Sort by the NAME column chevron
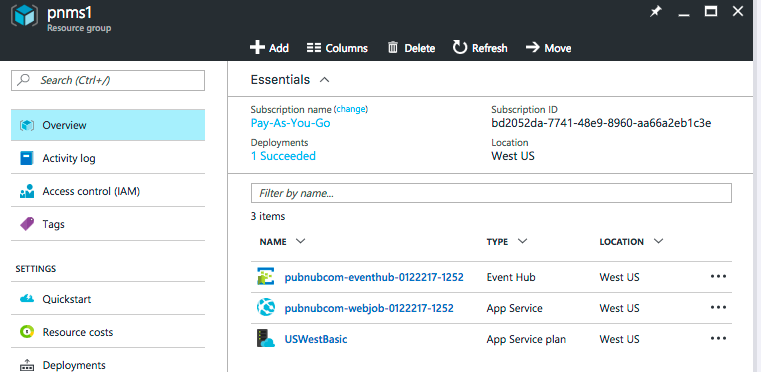This screenshot has width=761, height=372. (300, 241)
